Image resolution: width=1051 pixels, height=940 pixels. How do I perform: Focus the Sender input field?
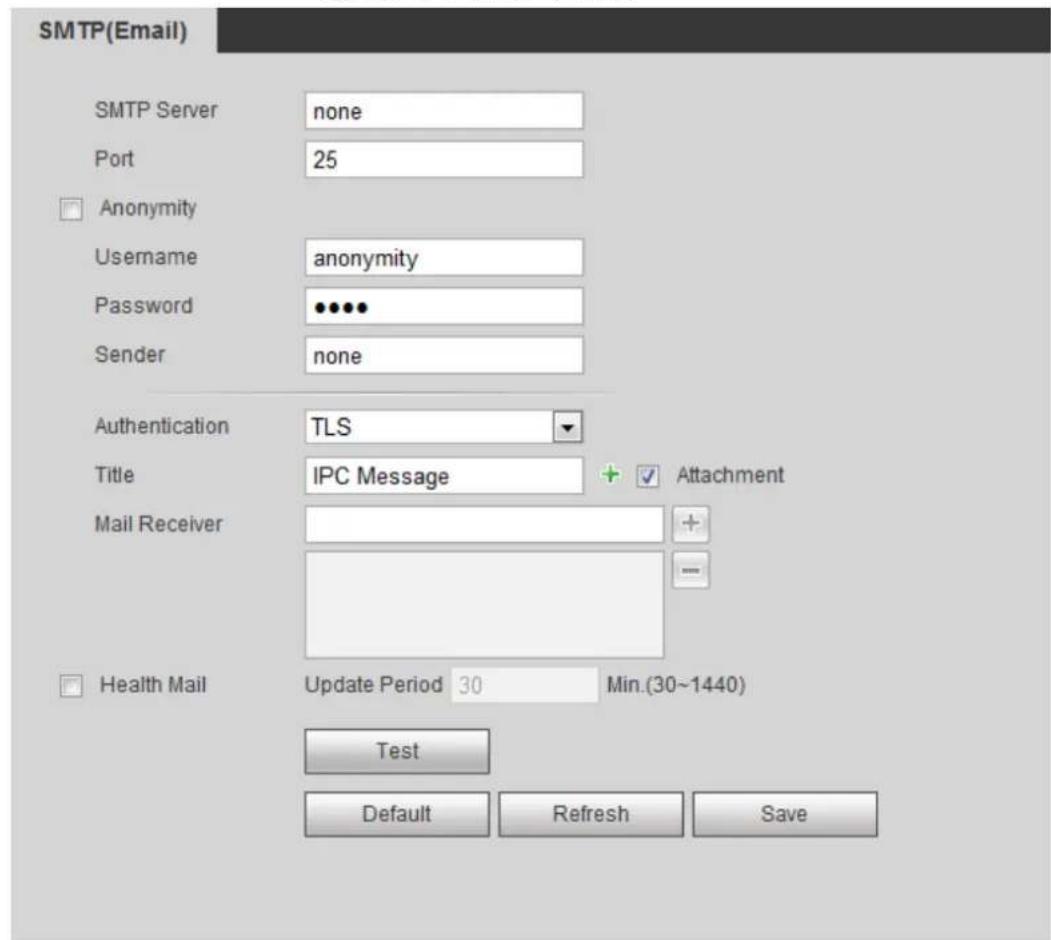click(x=444, y=355)
